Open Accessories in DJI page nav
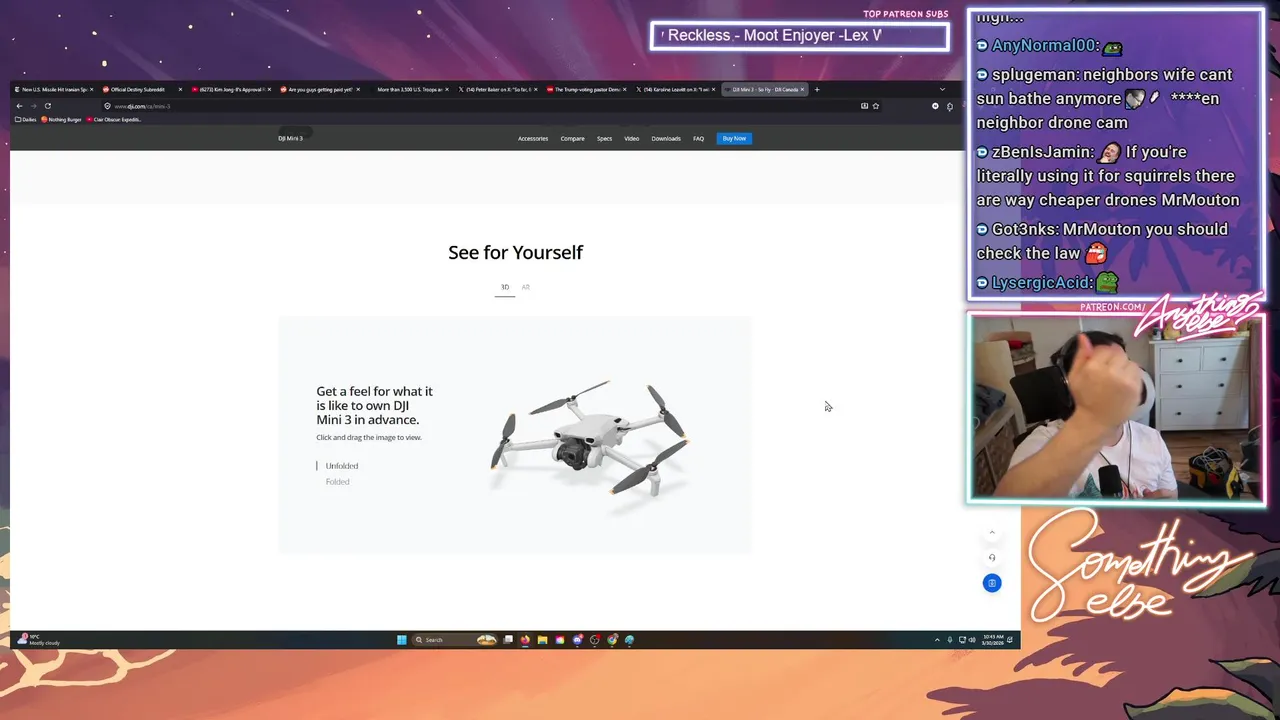 (x=533, y=138)
